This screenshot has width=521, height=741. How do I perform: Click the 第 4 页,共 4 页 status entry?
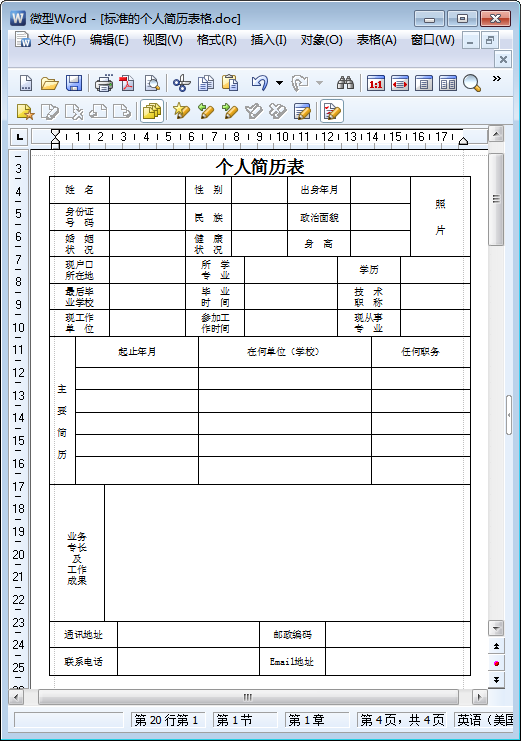tap(401, 720)
